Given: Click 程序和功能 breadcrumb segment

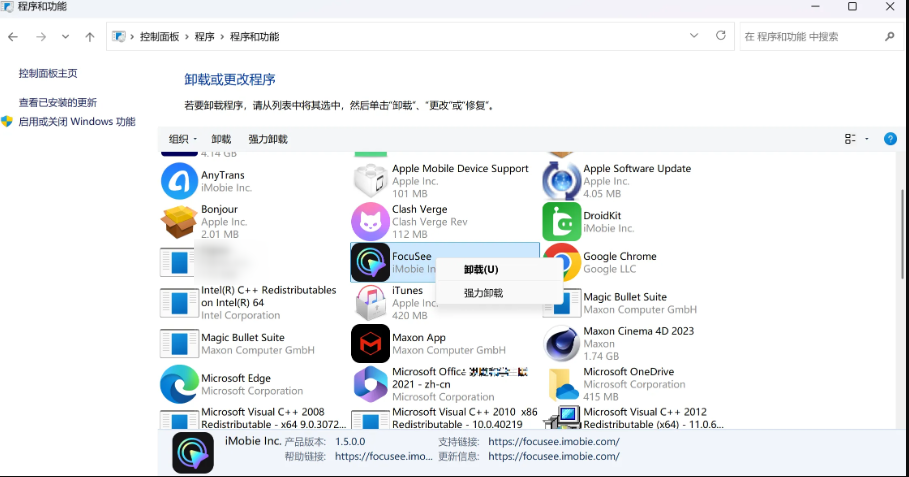Looking at the screenshot, I should [254, 37].
